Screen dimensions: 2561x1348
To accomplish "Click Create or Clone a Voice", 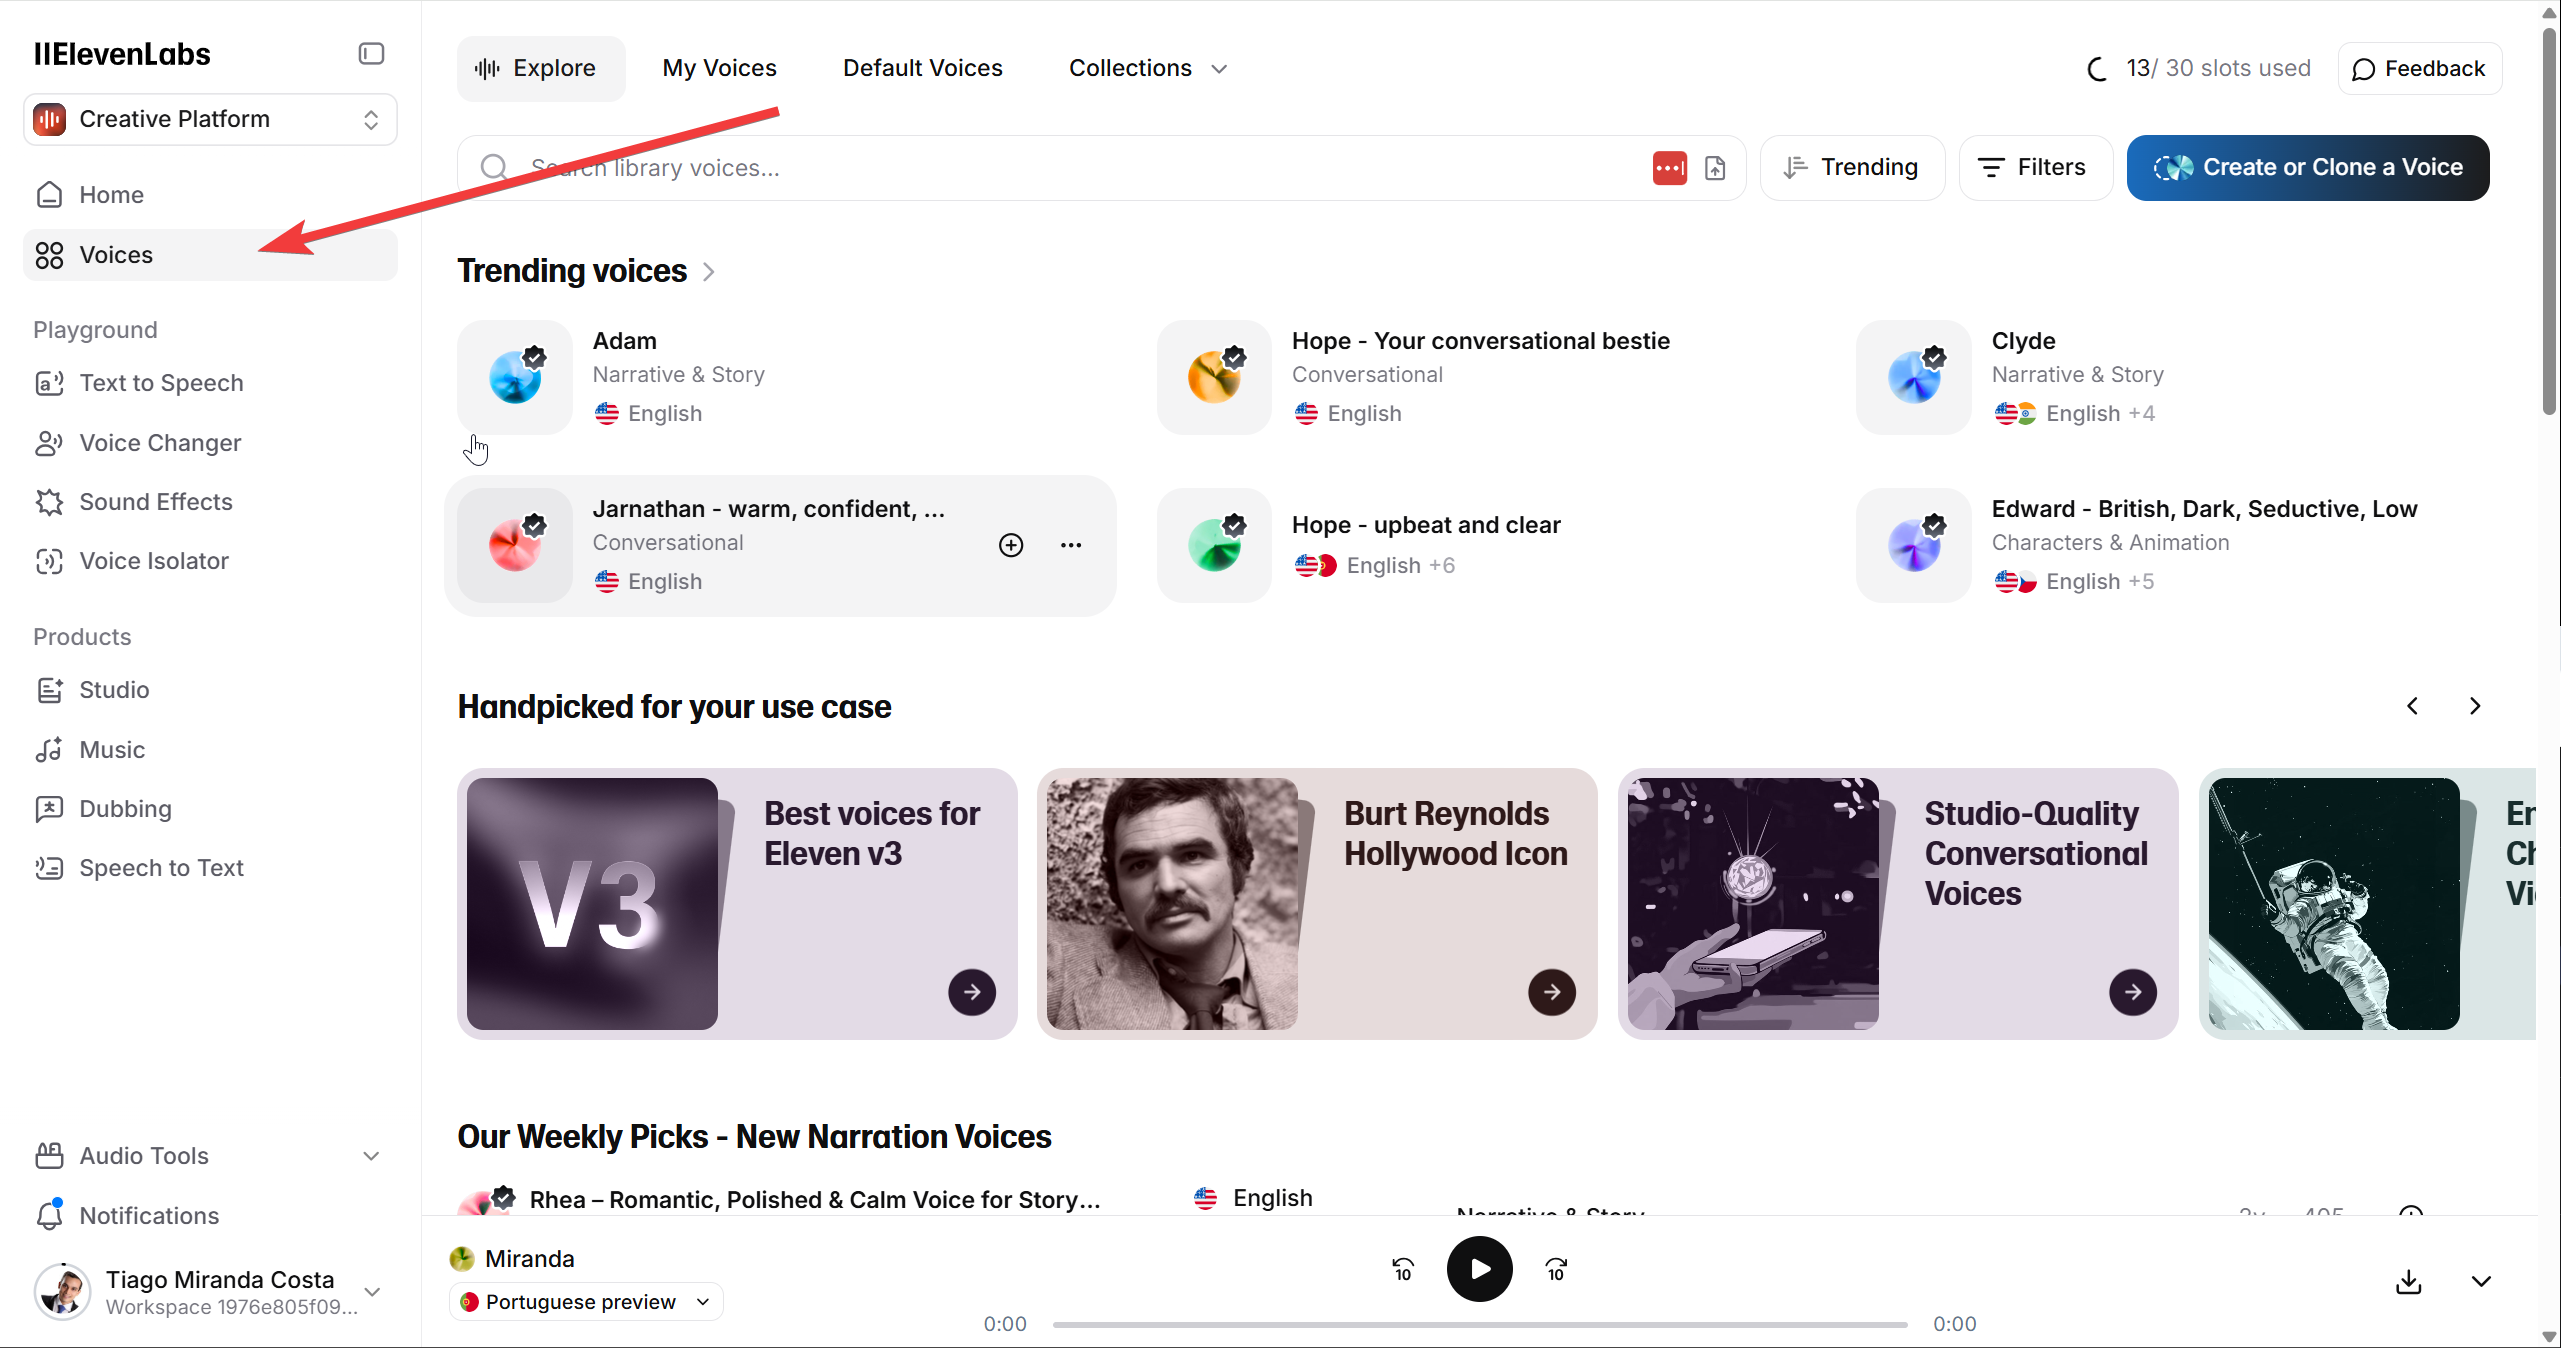I will coord(2308,168).
